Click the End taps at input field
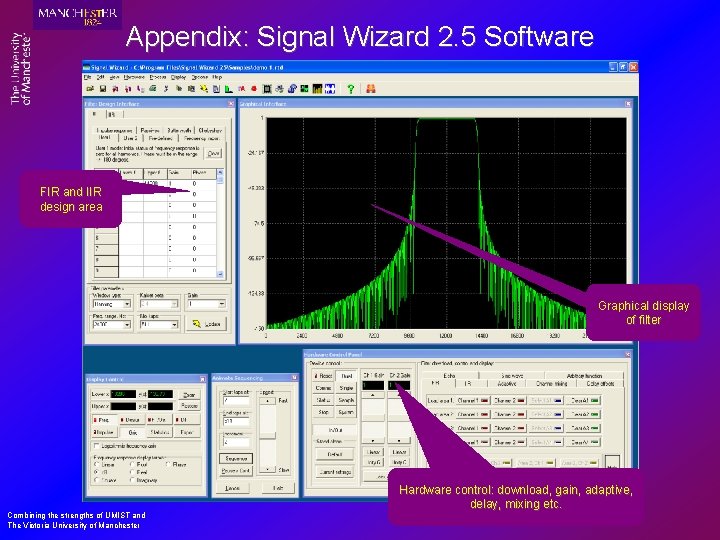 (x=236, y=421)
